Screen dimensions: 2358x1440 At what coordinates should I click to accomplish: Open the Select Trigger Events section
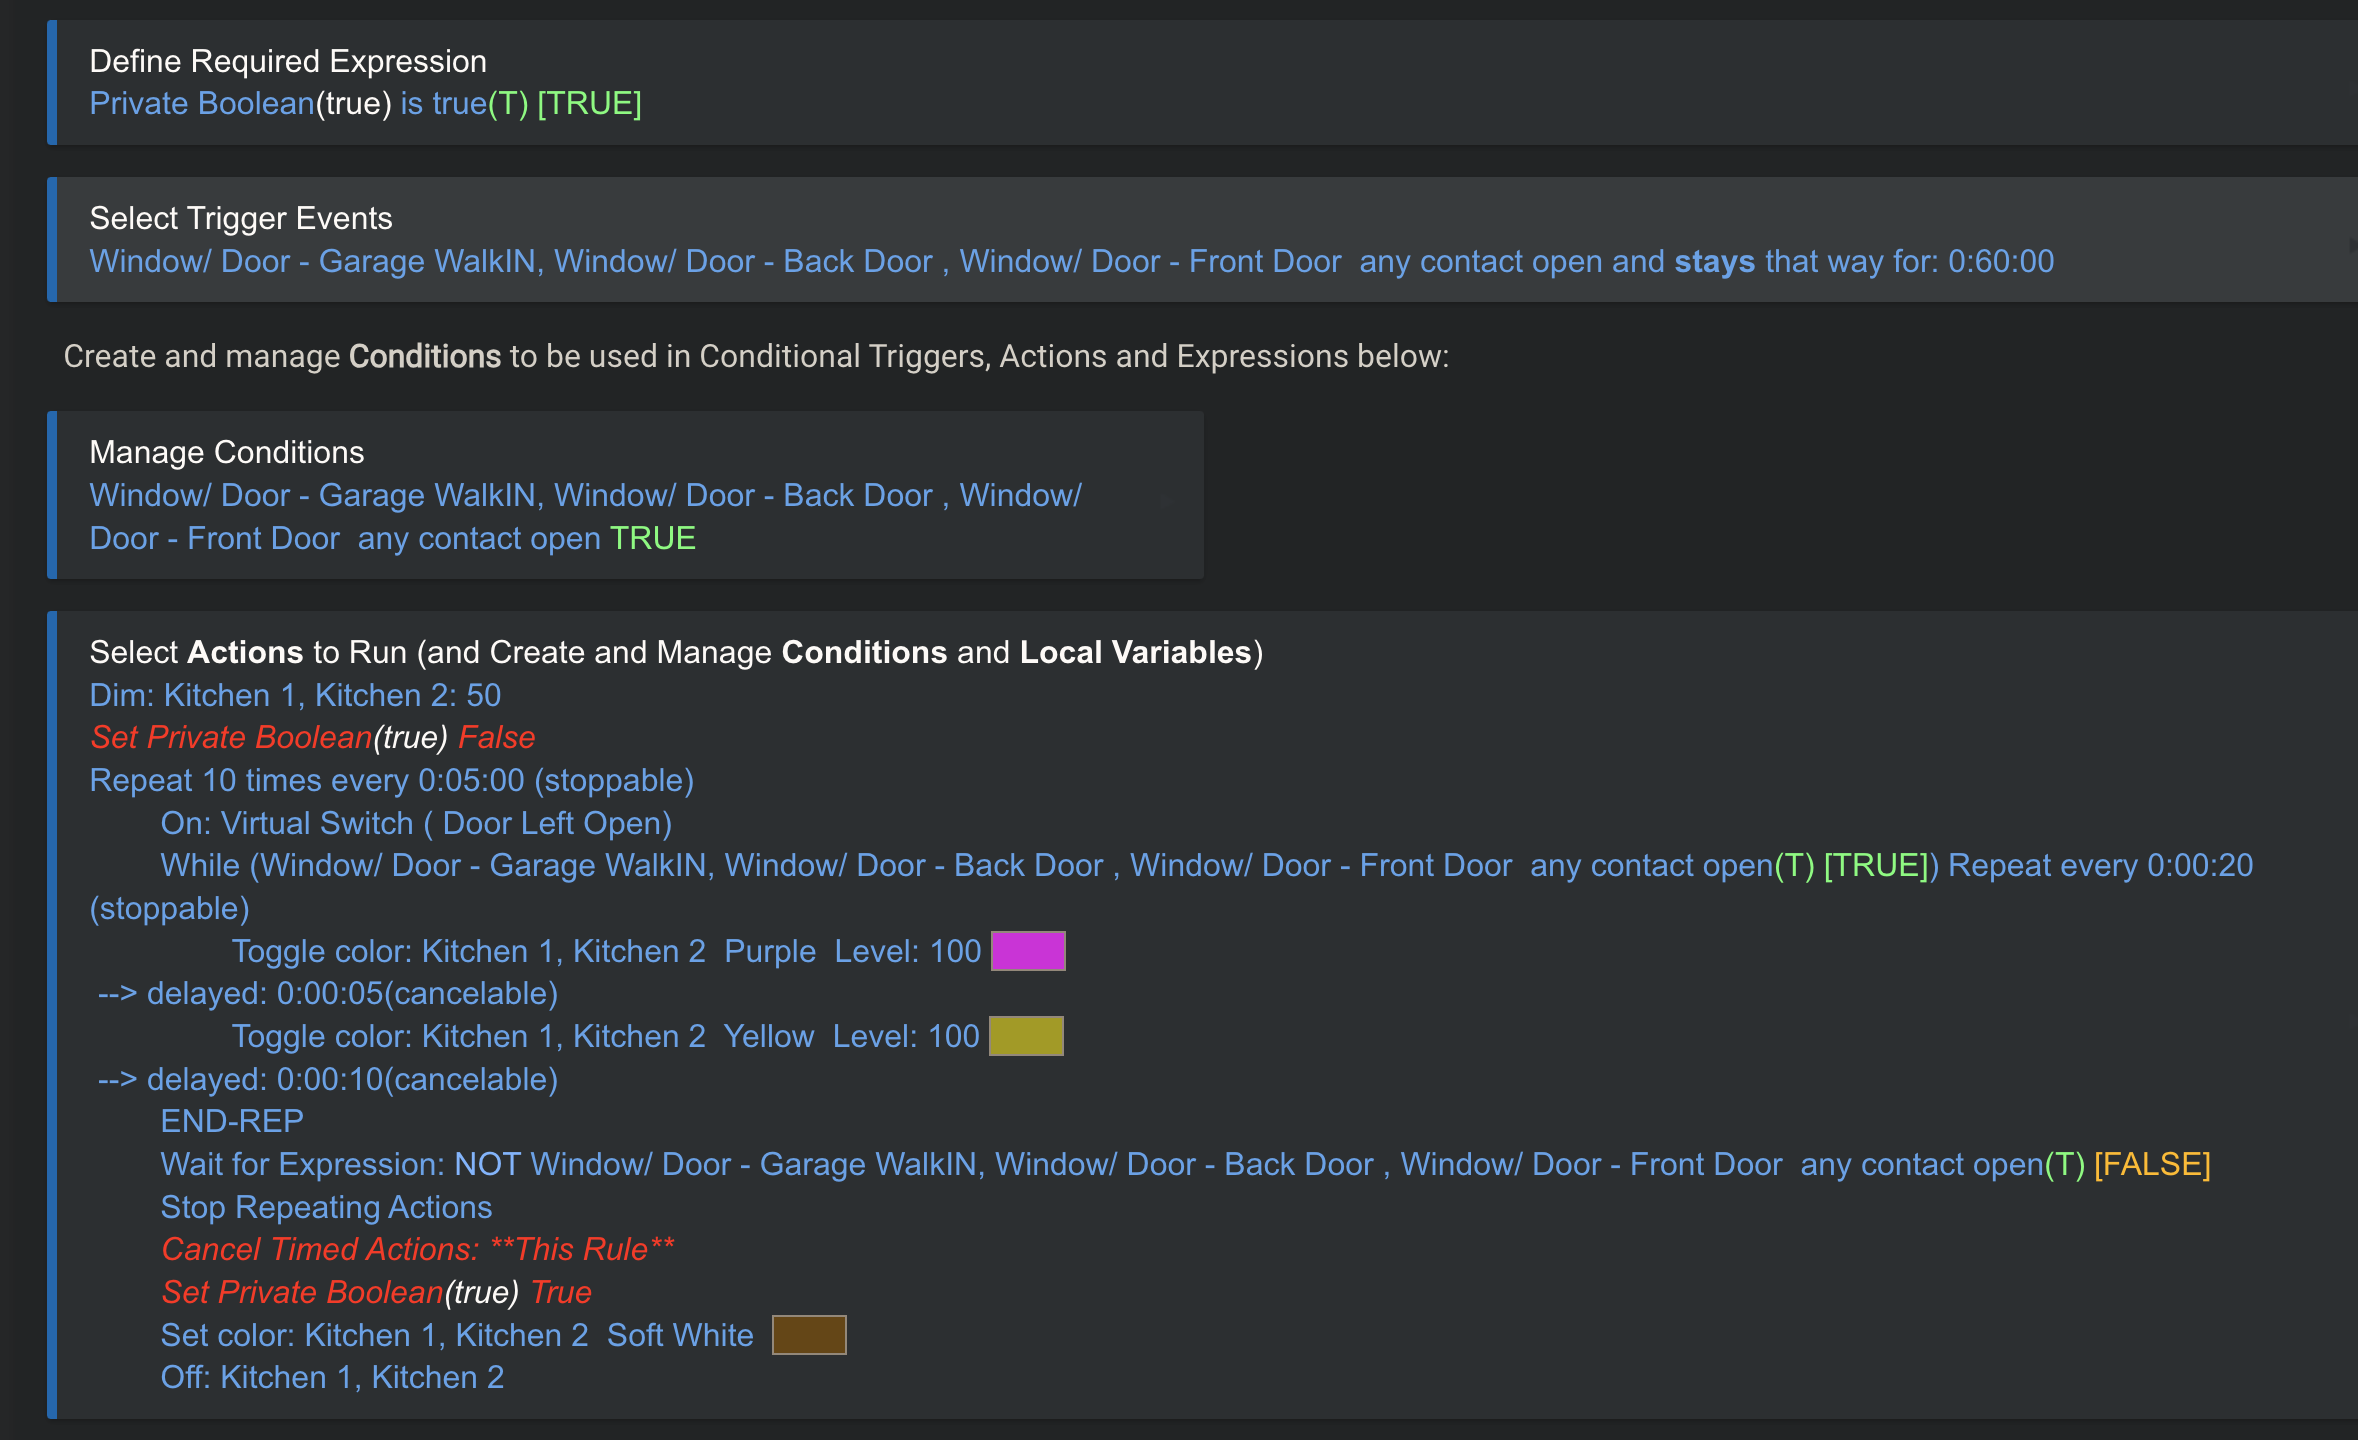[x=240, y=218]
